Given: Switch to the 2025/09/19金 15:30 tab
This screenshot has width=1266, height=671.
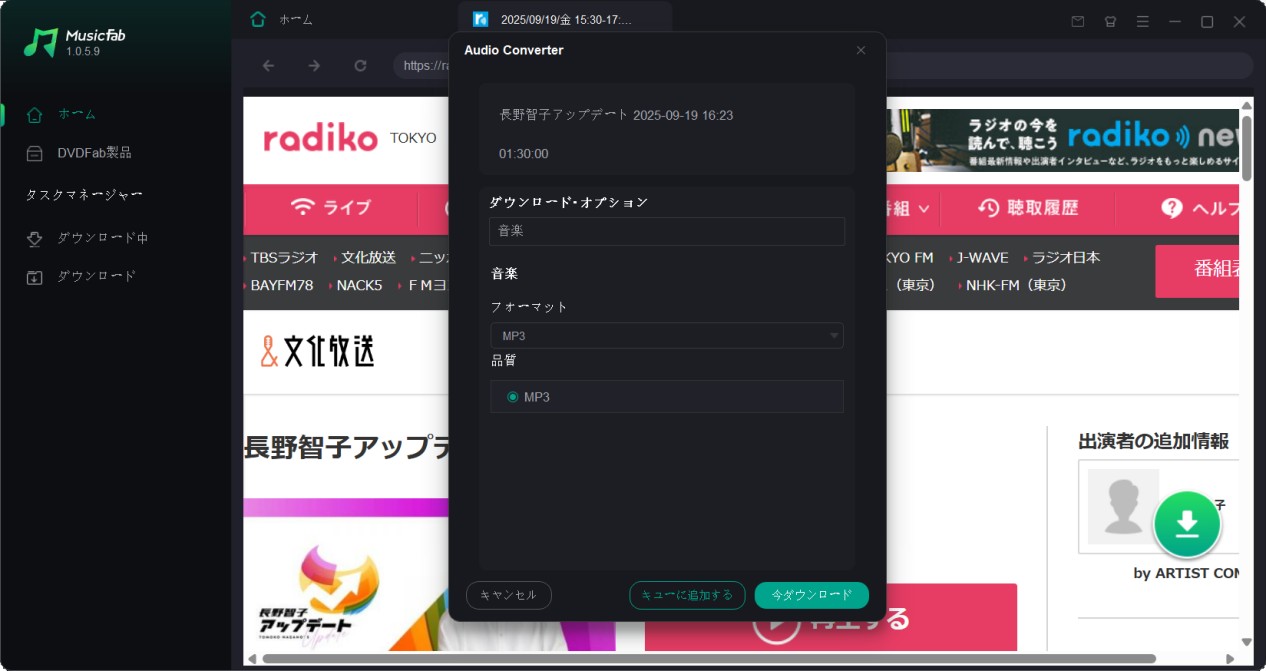Looking at the screenshot, I should [565, 19].
